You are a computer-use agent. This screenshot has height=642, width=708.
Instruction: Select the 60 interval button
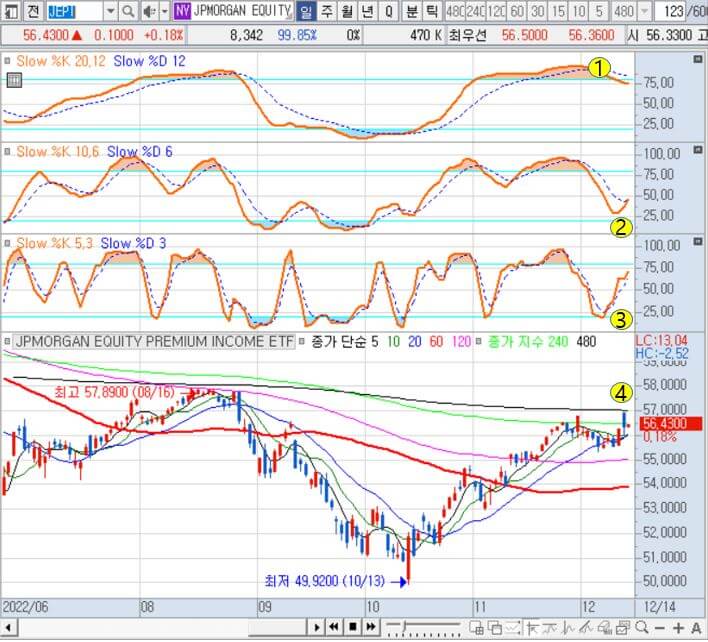[x=517, y=11]
